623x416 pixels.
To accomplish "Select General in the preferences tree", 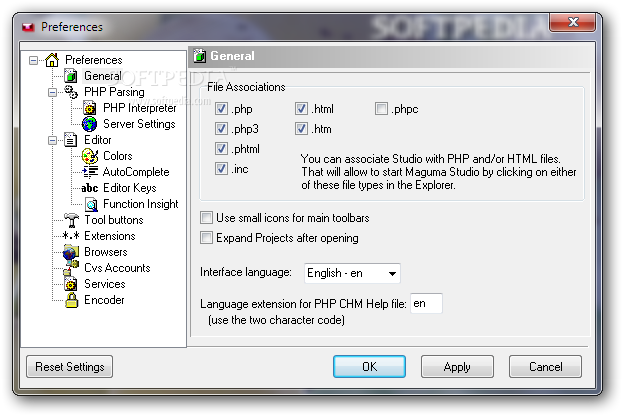I will (103, 75).
